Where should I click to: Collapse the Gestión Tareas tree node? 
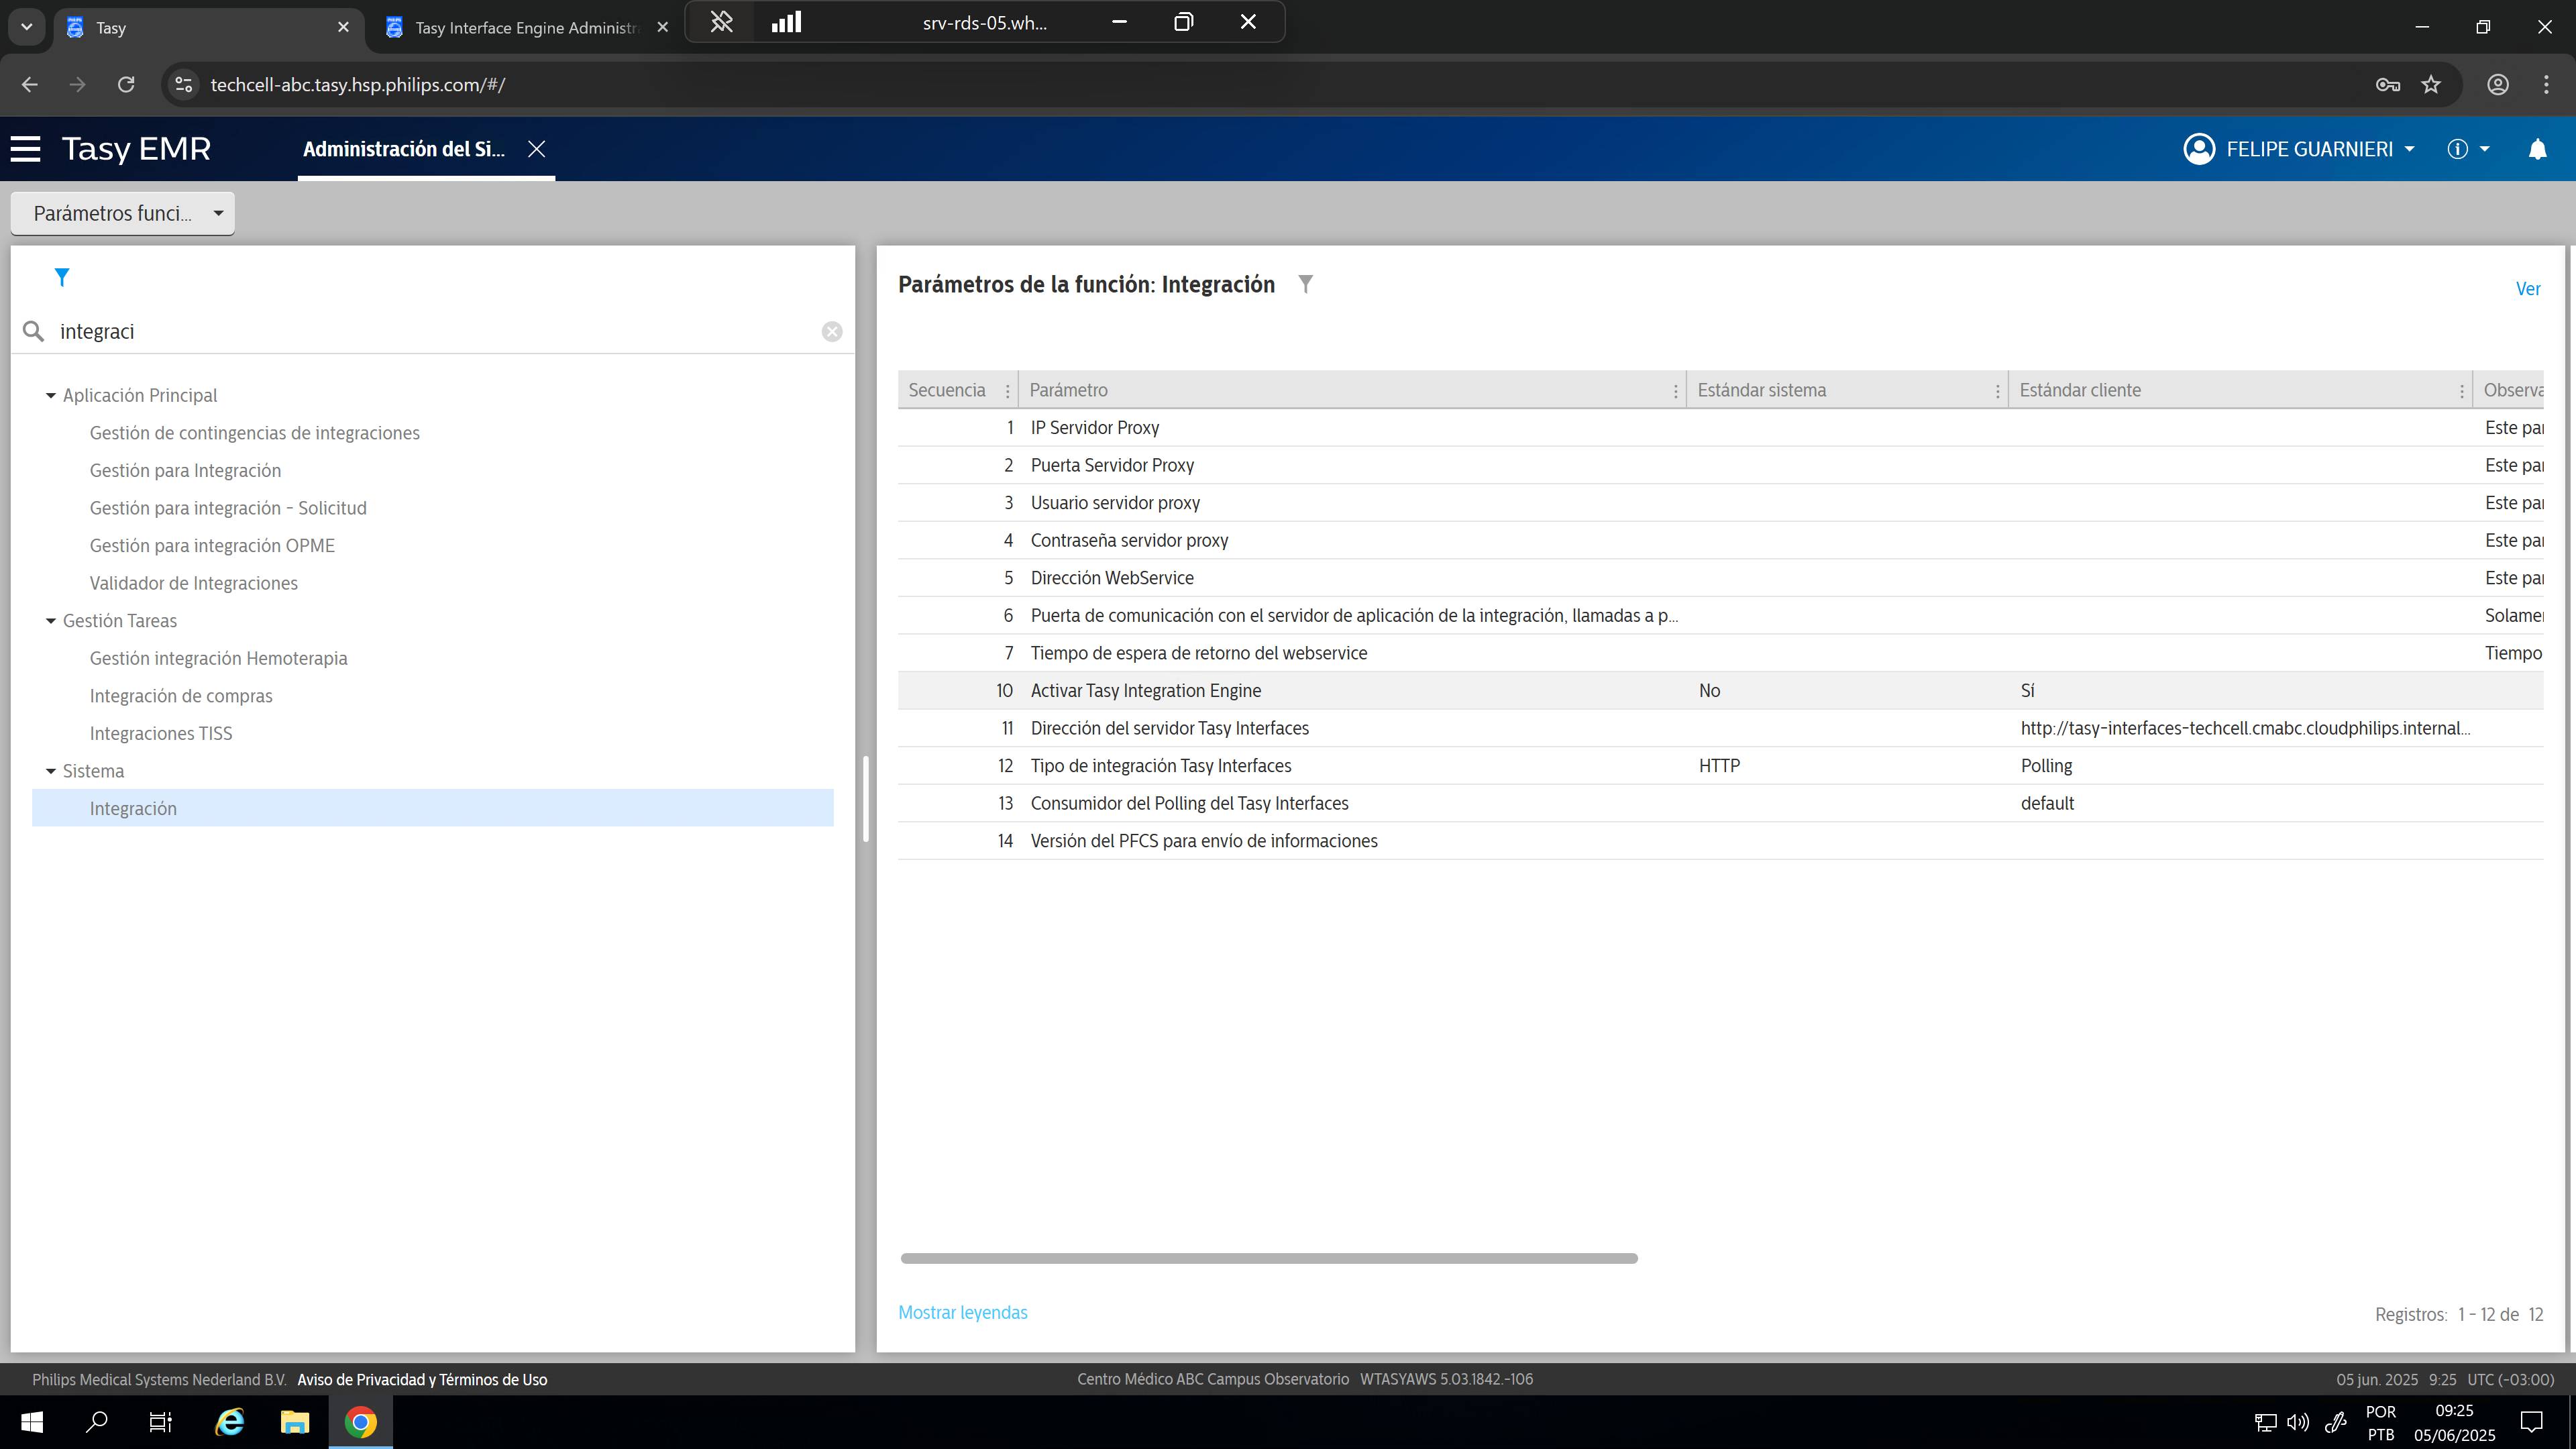[51, 621]
